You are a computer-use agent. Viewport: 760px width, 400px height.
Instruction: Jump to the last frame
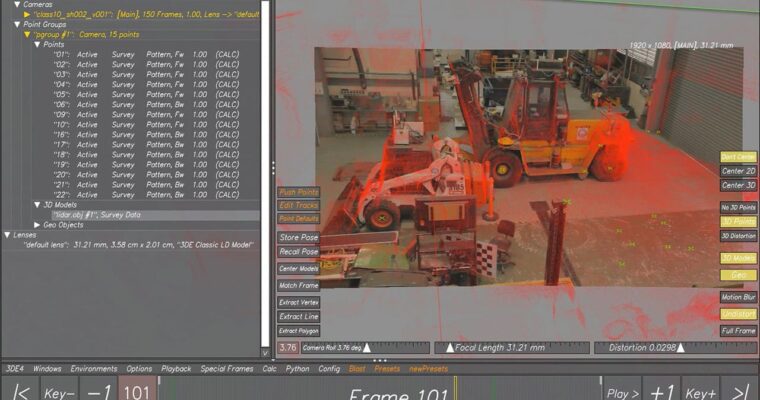(738, 391)
